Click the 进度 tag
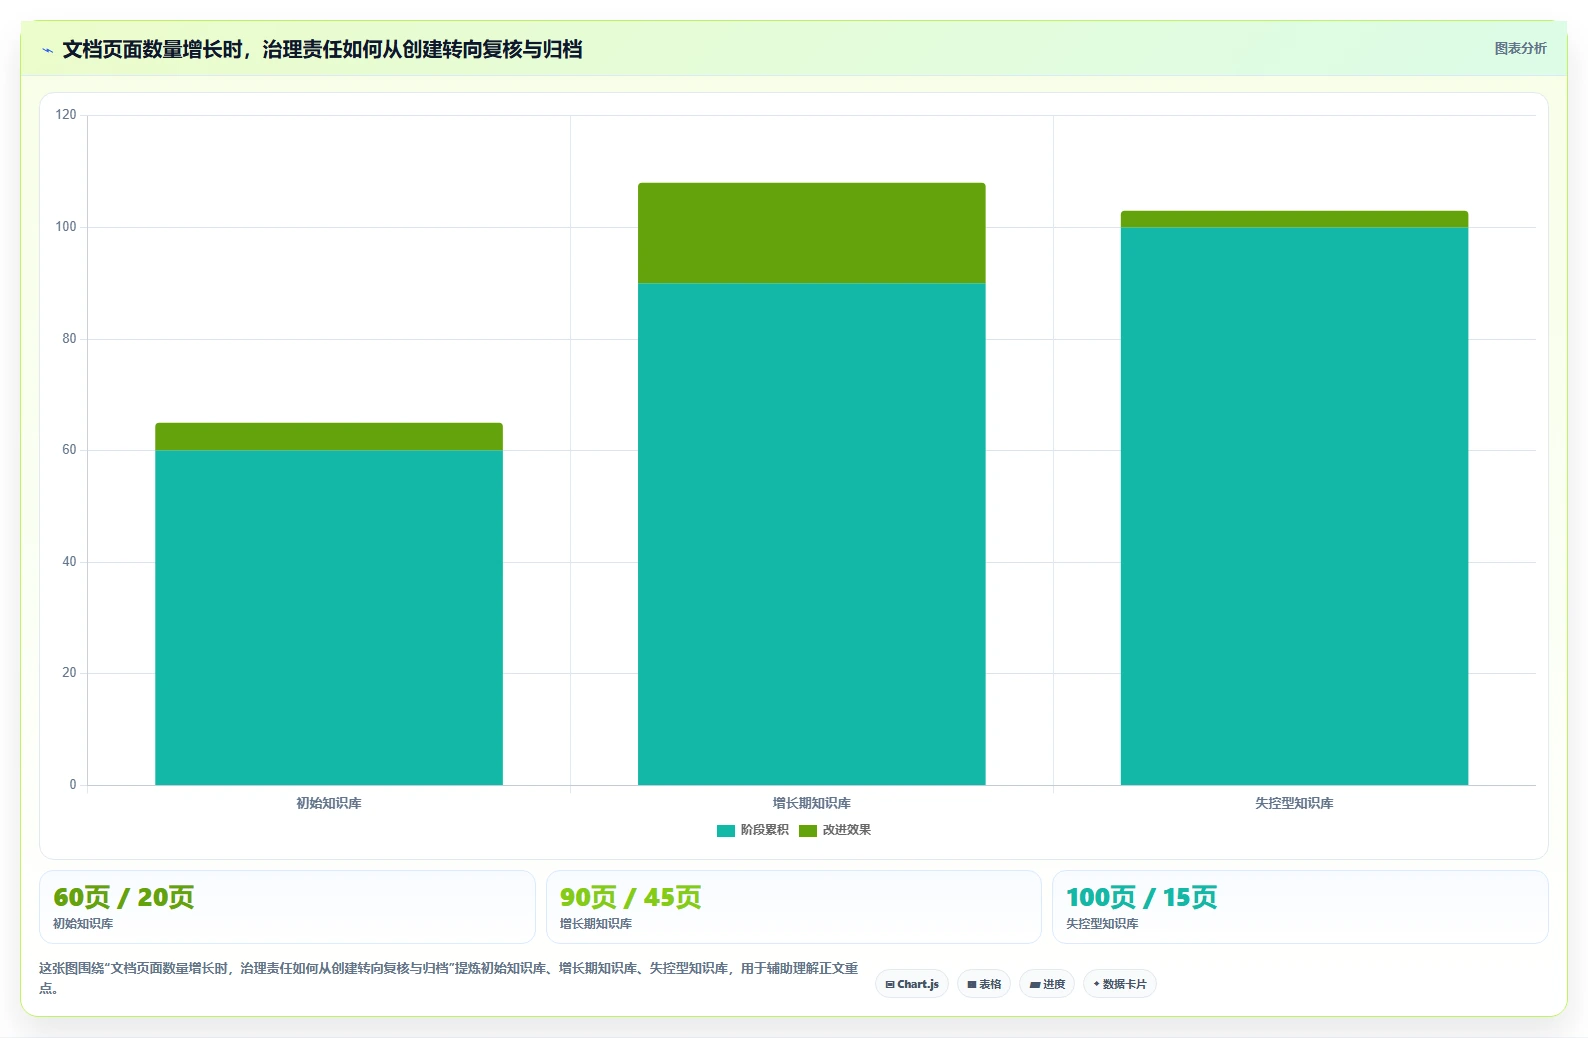 (x=1047, y=984)
